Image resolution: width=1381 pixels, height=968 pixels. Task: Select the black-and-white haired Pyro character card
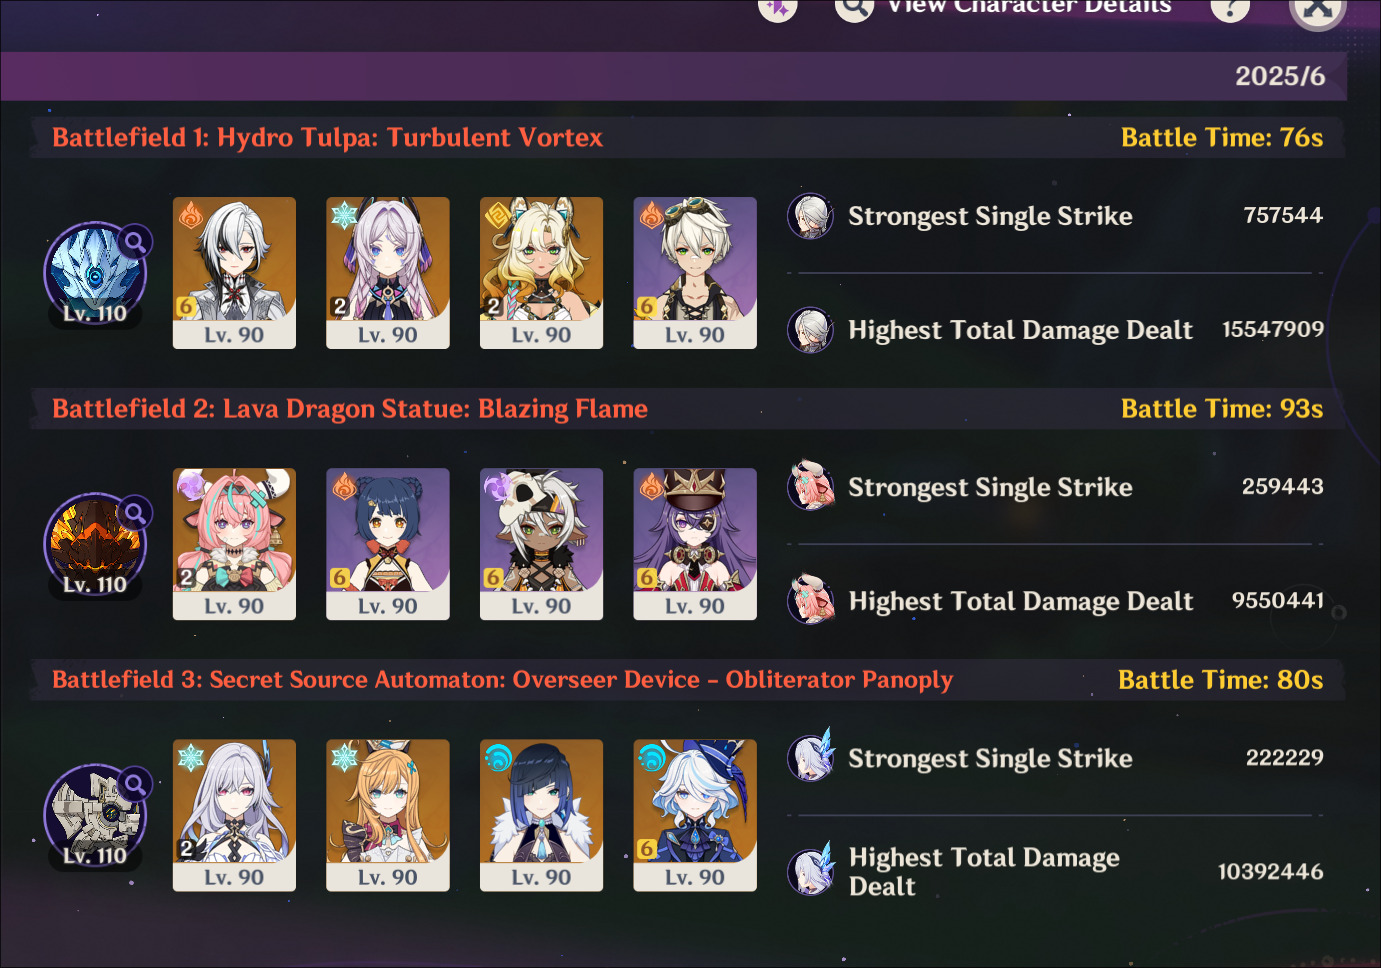234,273
